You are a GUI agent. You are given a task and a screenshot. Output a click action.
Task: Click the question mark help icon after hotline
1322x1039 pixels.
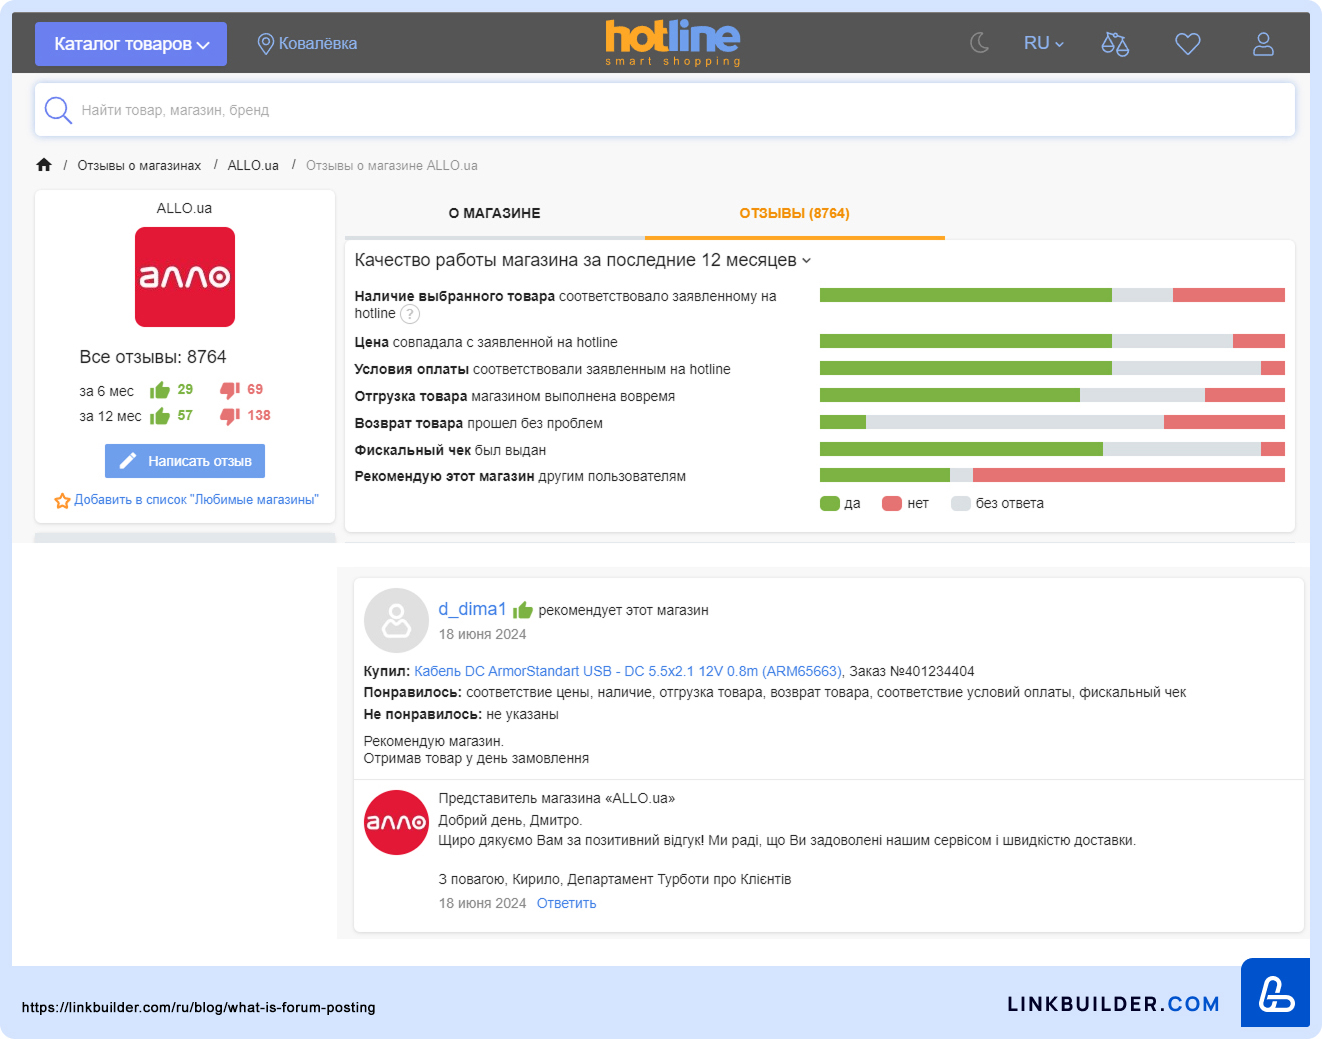point(410,314)
